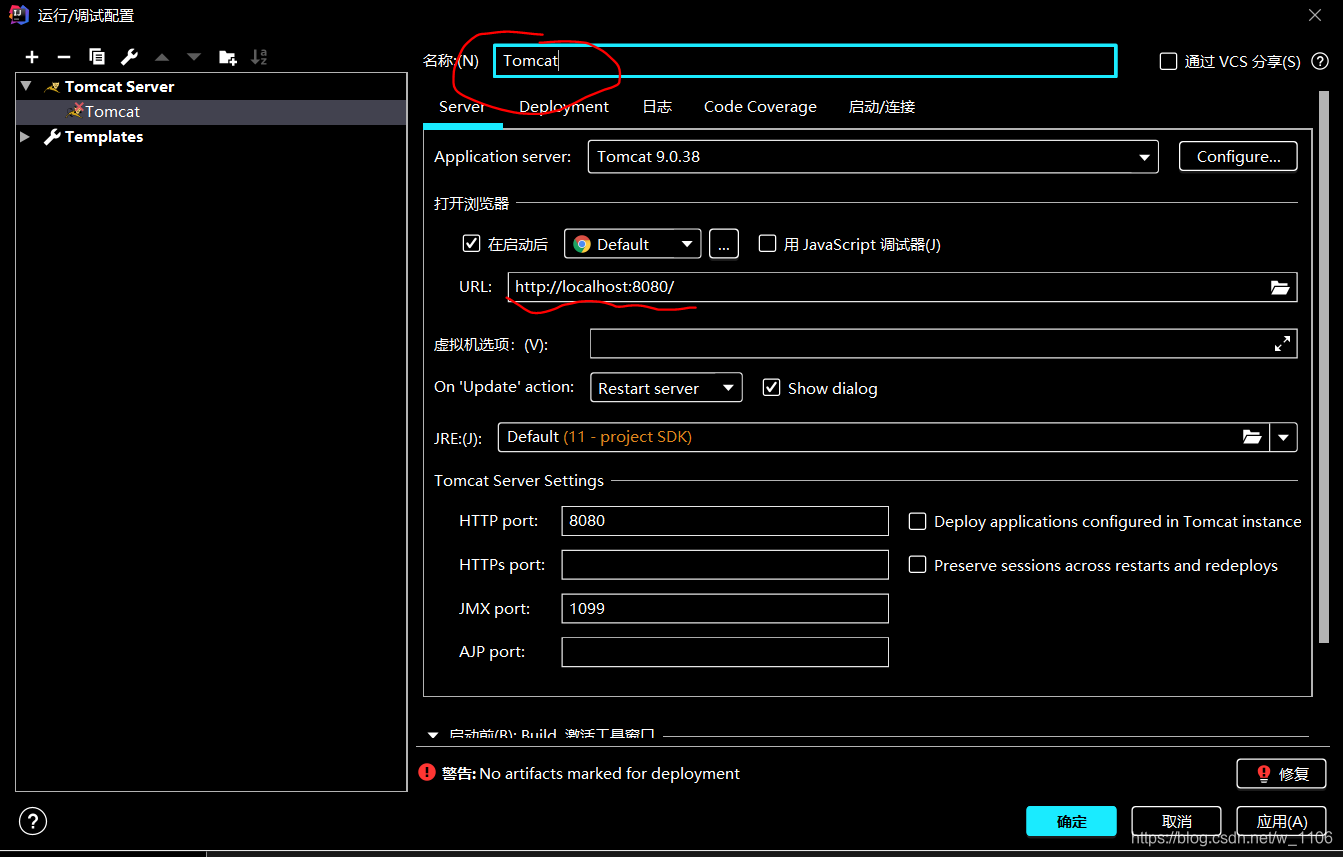The image size is (1343, 857).
Task: Open the 日志 logs tab
Action: tap(657, 107)
